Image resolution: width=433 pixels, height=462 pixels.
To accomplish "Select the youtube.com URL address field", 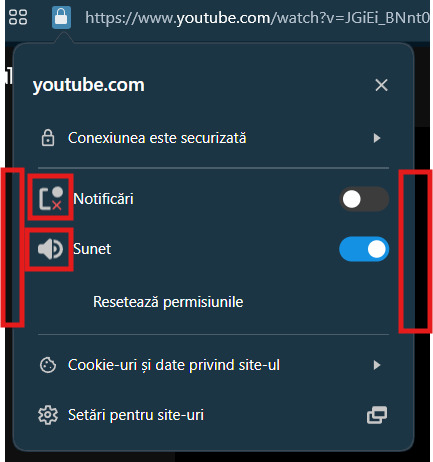I will pyautogui.click(x=257, y=18).
